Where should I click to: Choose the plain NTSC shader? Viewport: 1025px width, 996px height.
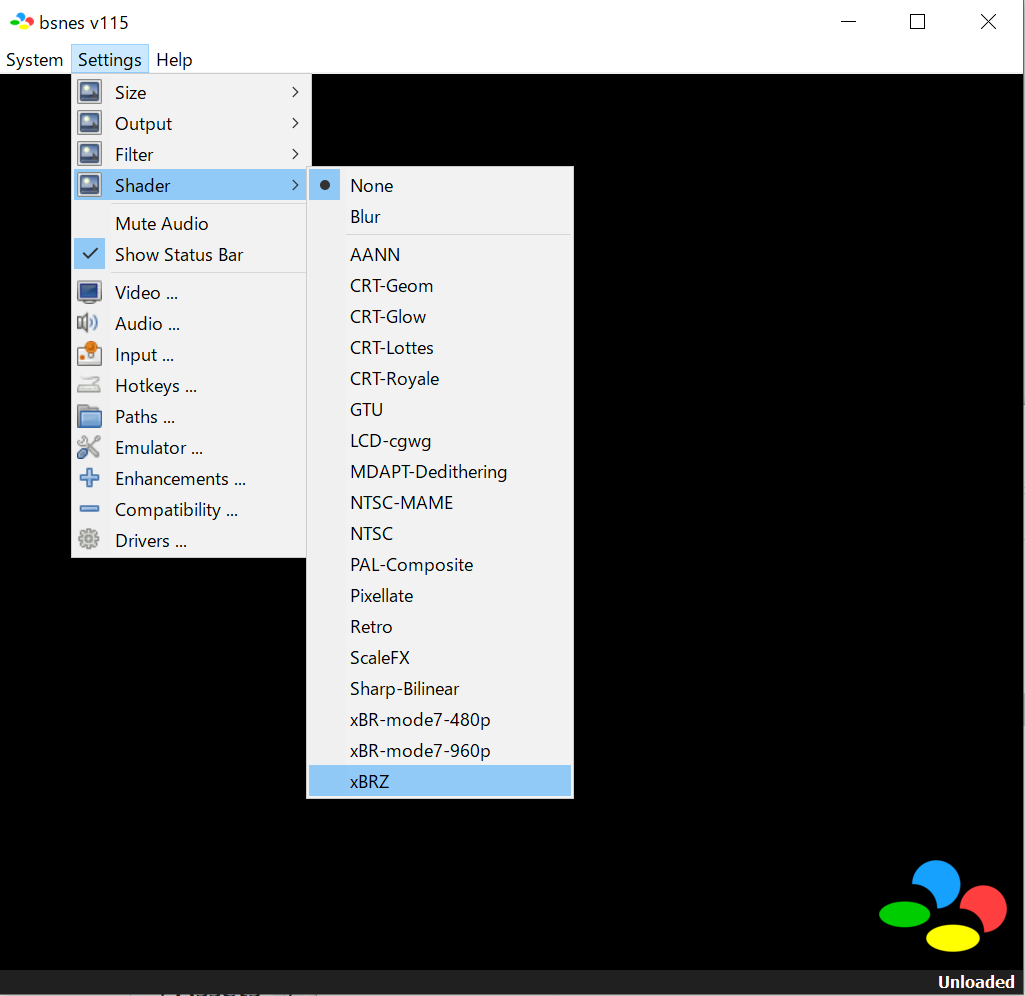(440, 534)
